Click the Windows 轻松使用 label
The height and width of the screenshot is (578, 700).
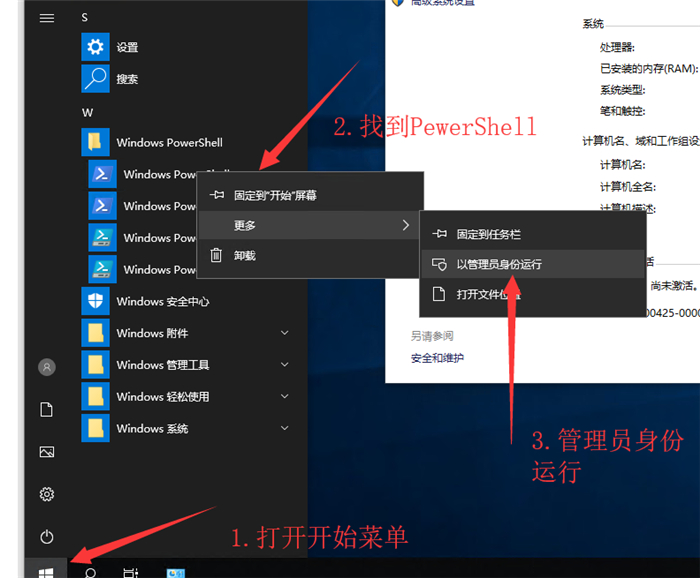163,396
